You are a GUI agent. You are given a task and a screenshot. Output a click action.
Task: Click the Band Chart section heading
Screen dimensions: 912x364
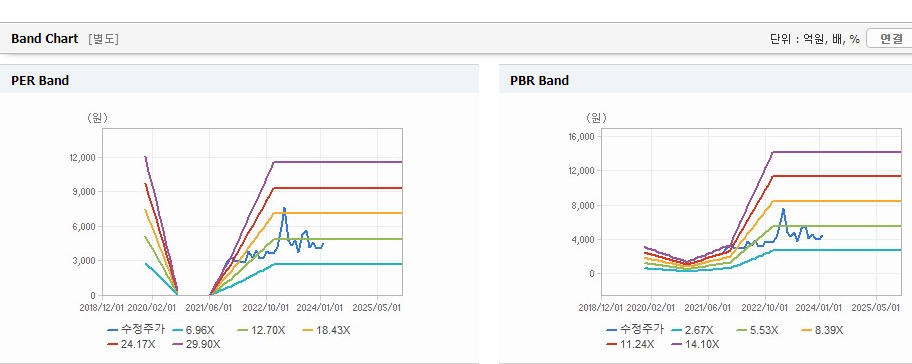tap(44, 39)
